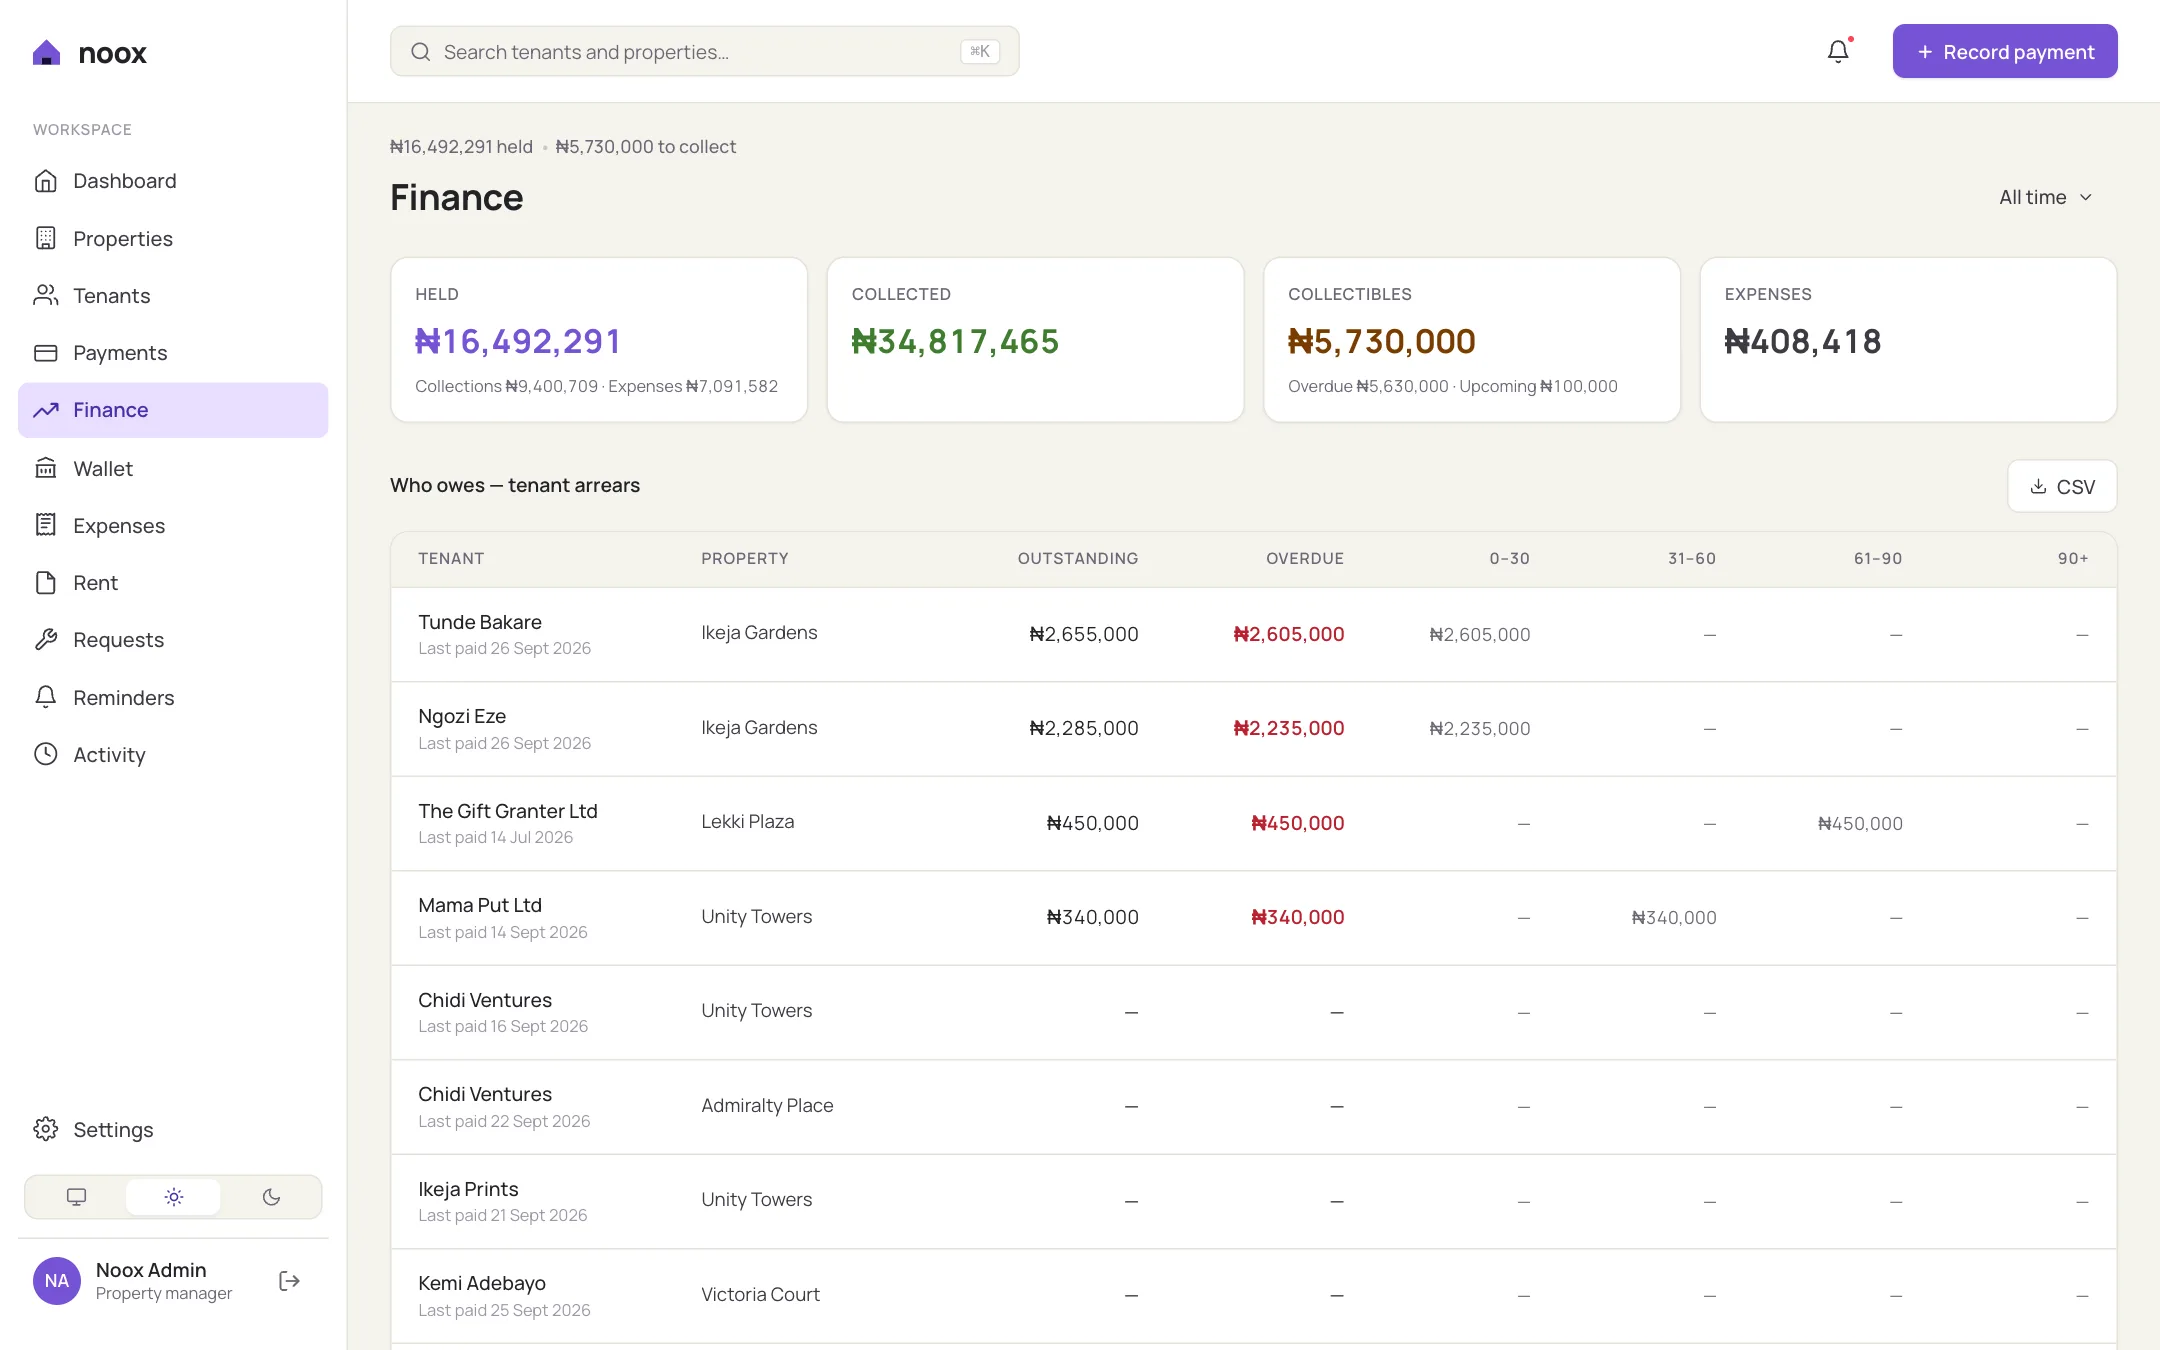This screenshot has width=2160, height=1350.
Task: Open the Expenses ₦408,418 card
Action: (x=1908, y=340)
